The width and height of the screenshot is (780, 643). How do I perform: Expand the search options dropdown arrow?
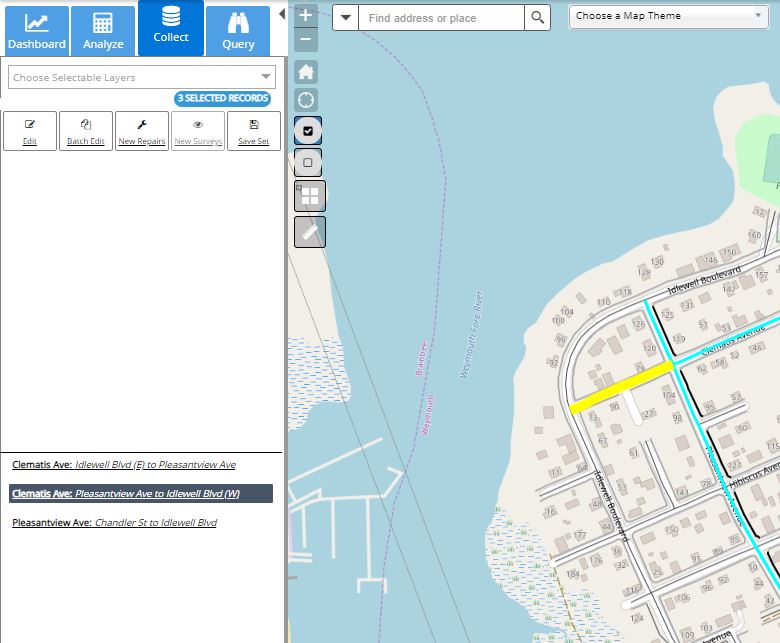(345, 18)
